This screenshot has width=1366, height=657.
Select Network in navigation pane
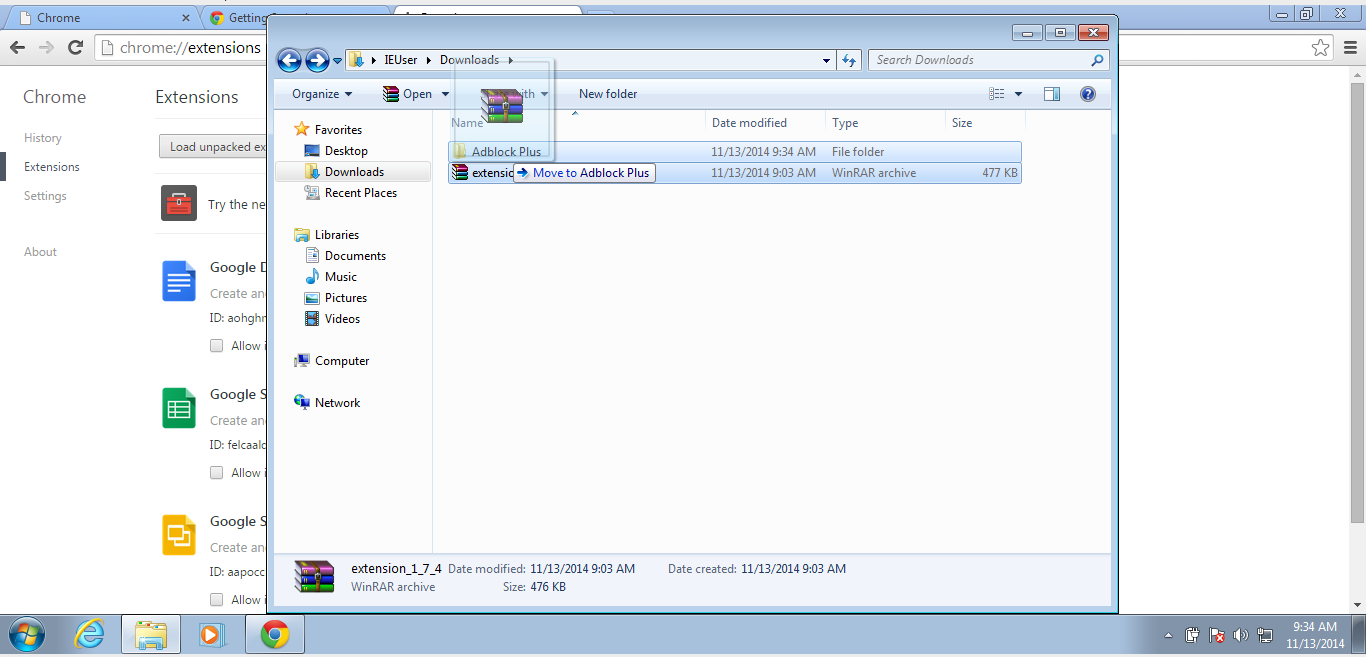(327, 403)
